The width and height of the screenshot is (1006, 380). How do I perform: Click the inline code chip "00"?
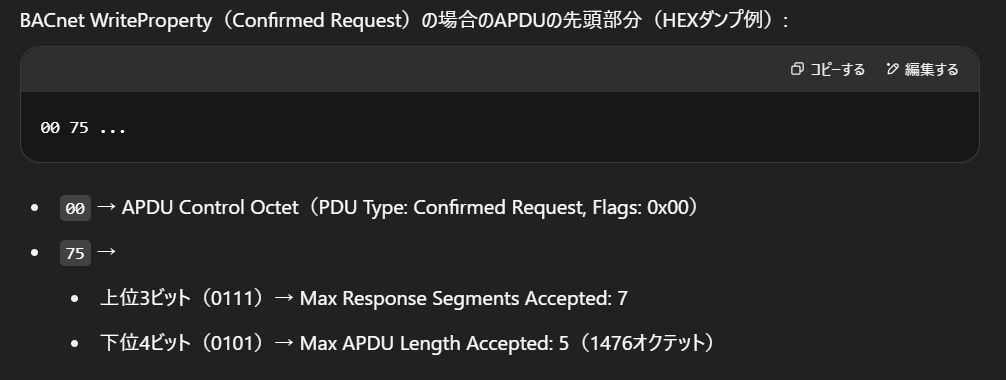pyautogui.click(x=75, y=208)
